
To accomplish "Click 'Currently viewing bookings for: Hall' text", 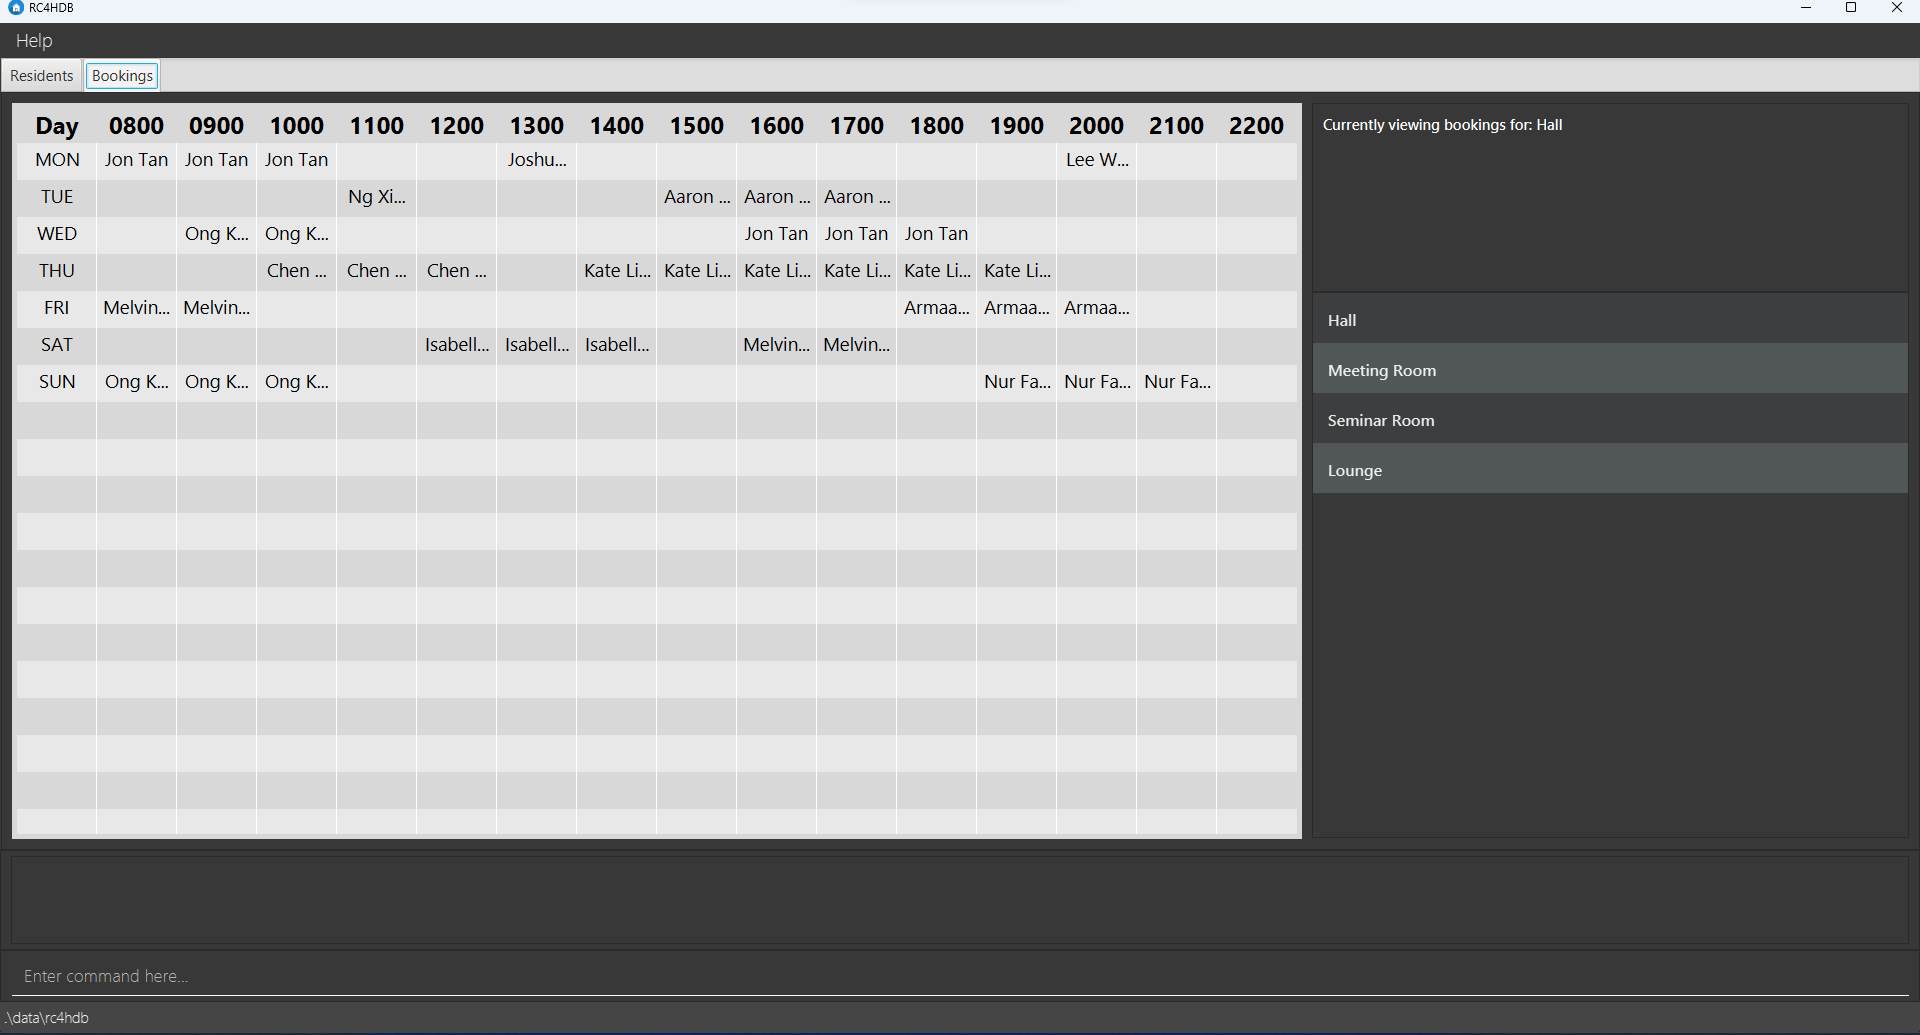I will coord(1442,125).
